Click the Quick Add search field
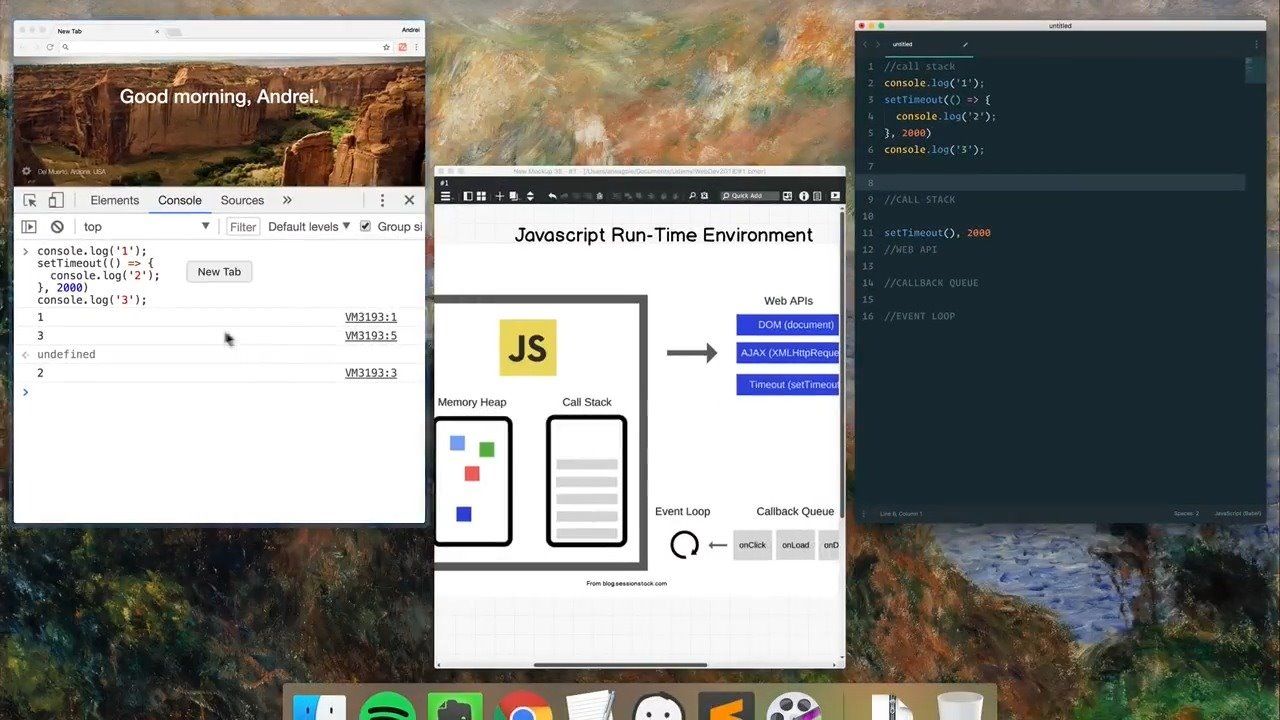Viewport: 1280px width, 720px height. pos(750,196)
